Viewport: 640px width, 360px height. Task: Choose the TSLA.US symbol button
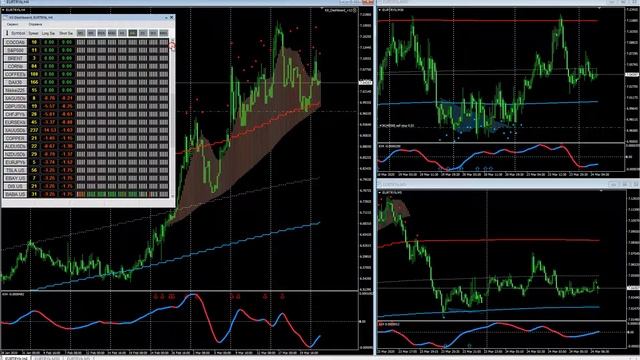pos(16,170)
